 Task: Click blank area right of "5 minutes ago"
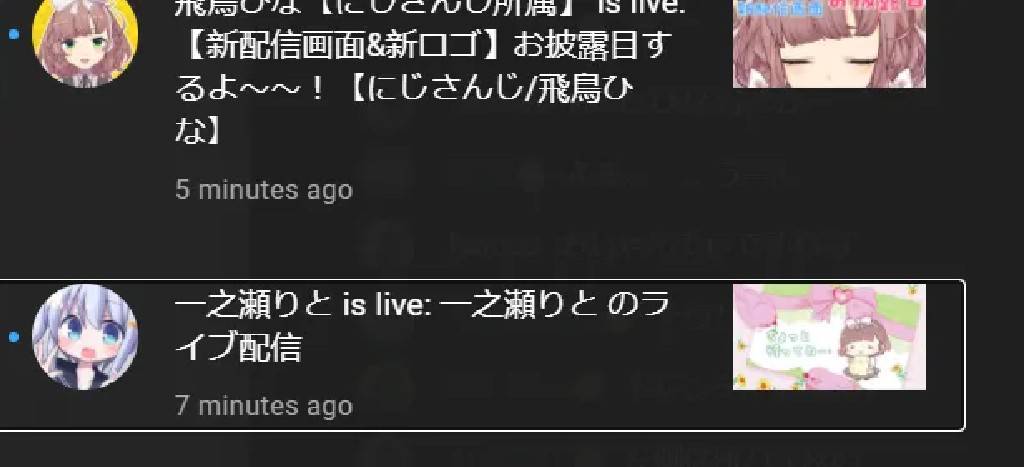(x=522, y=190)
